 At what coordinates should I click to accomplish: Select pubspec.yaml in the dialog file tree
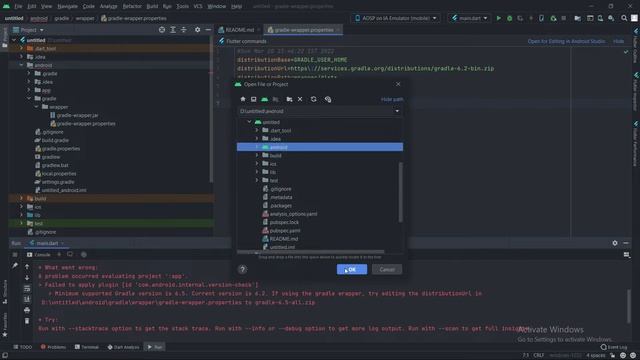click(285, 230)
